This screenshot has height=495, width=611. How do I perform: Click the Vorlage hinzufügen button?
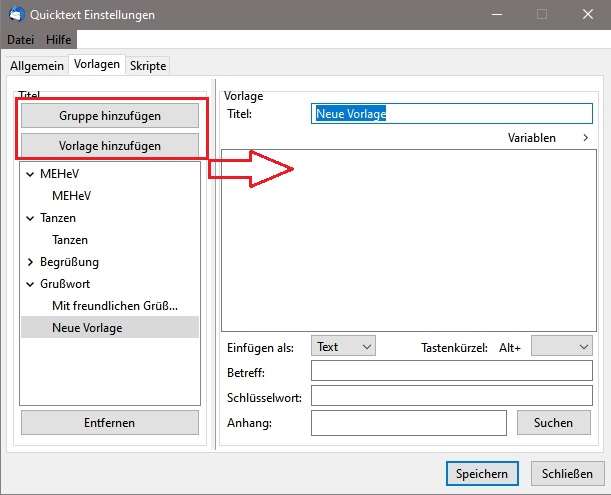click(x=109, y=146)
